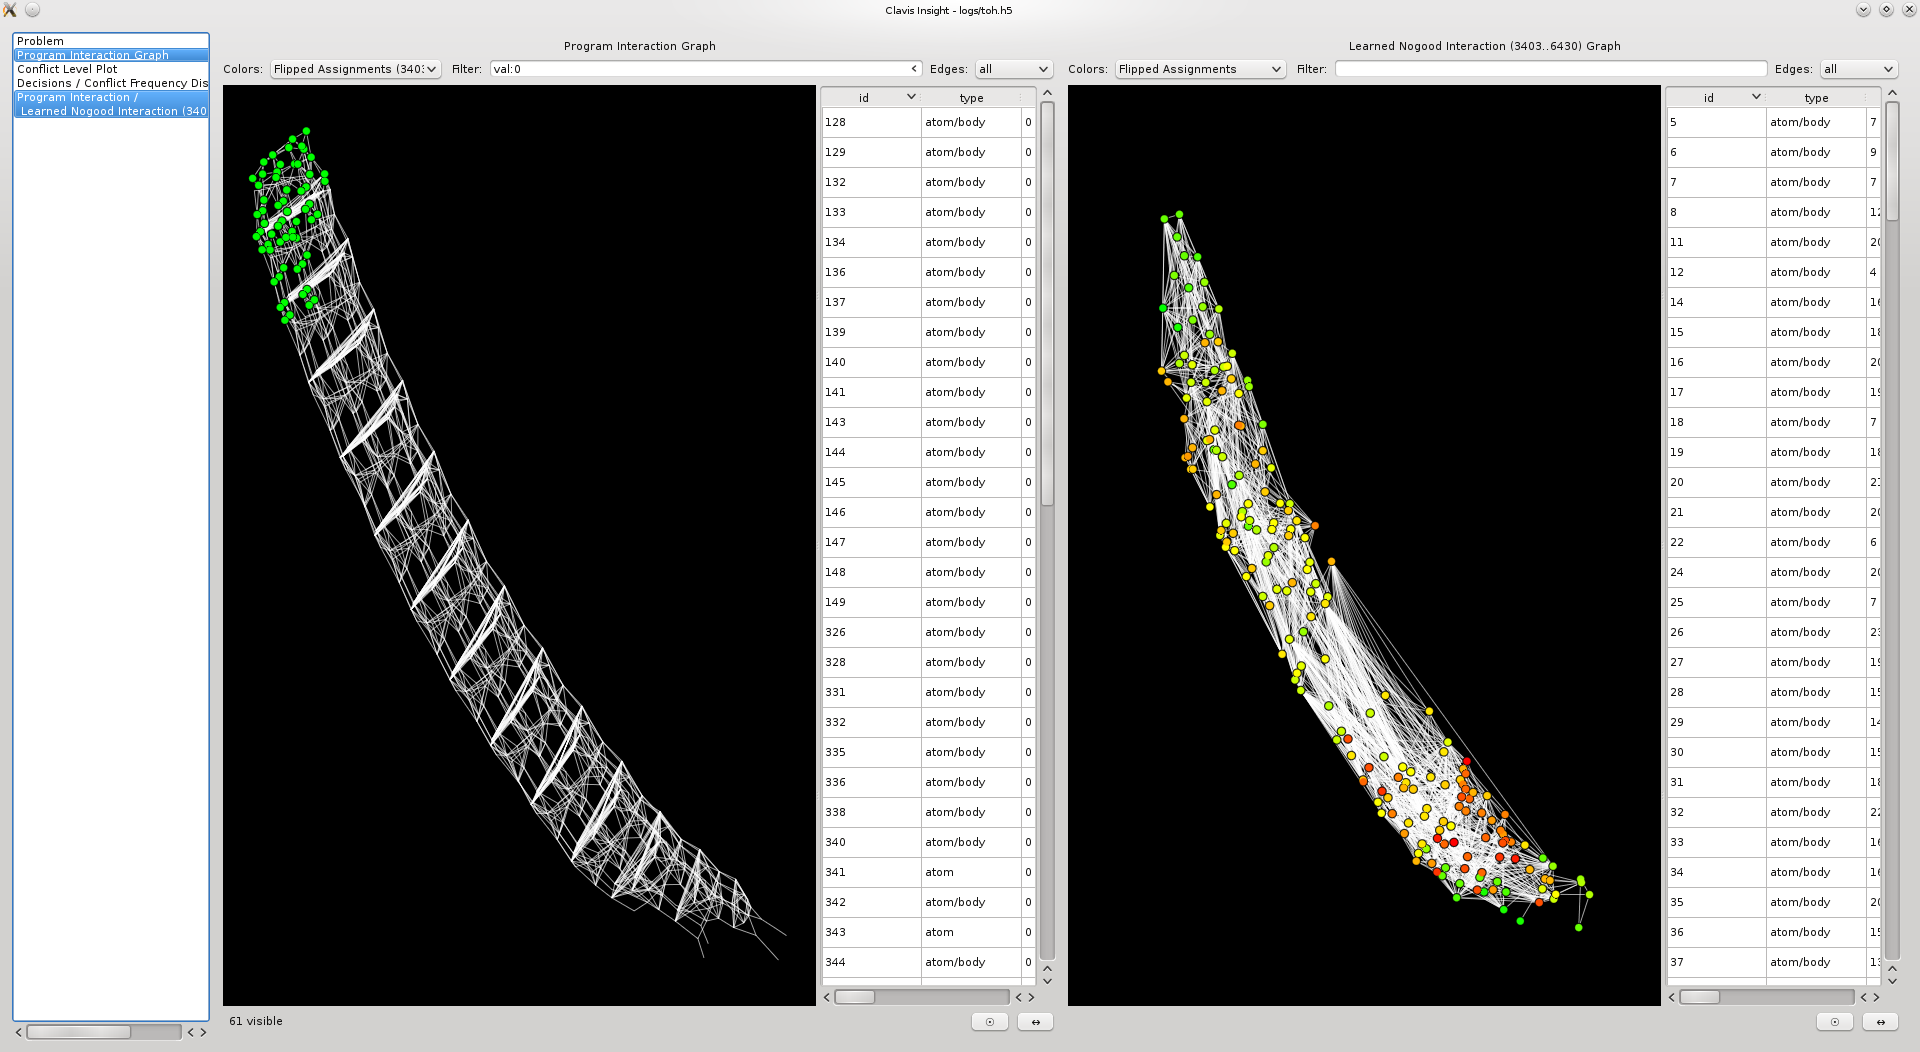Select Decisions / Conflict Frequency entry in list
The width and height of the screenshot is (1920, 1052).
[110, 83]
